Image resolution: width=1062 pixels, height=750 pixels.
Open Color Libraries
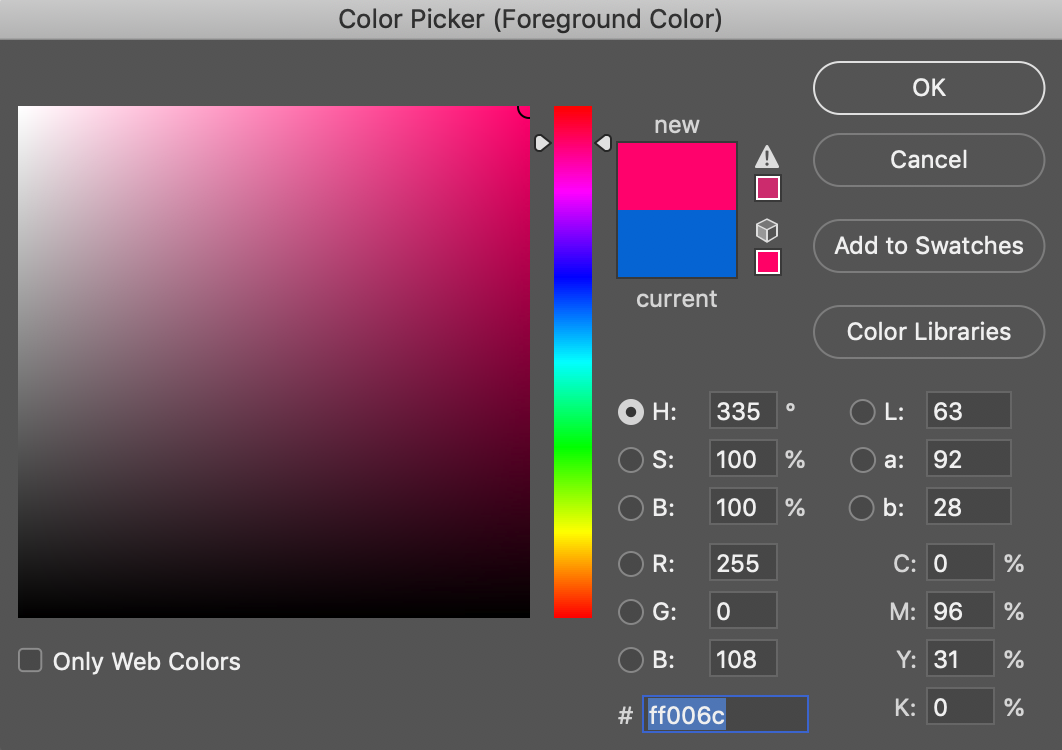pos(928,332)
